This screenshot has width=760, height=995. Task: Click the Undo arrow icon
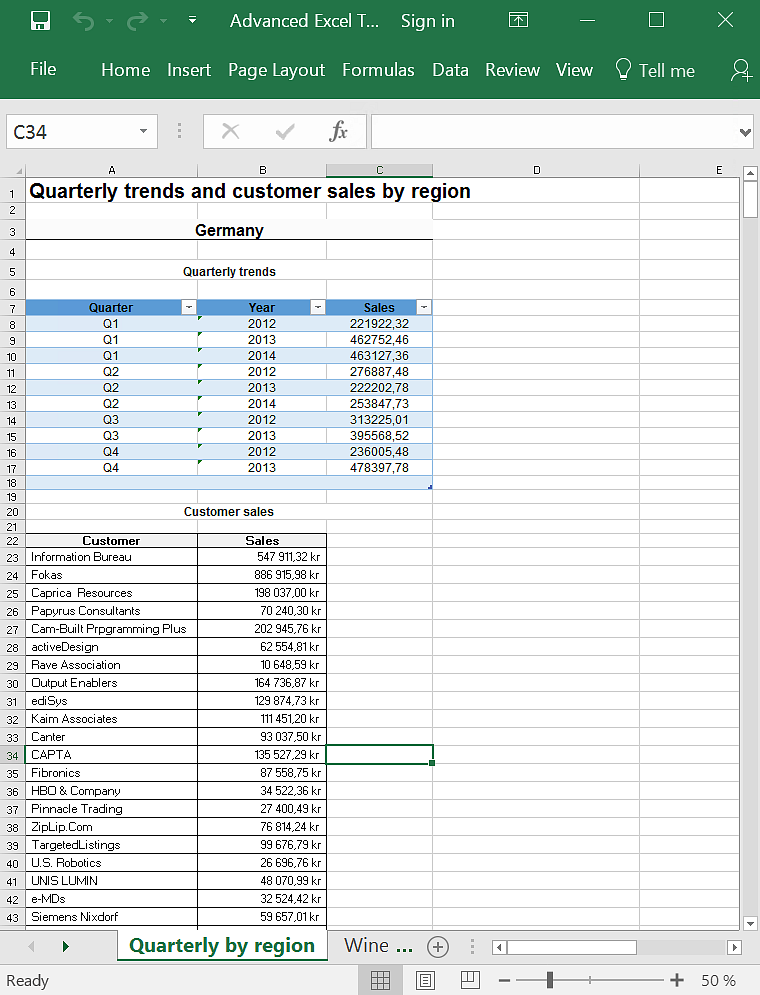click(x=84, y=21)
